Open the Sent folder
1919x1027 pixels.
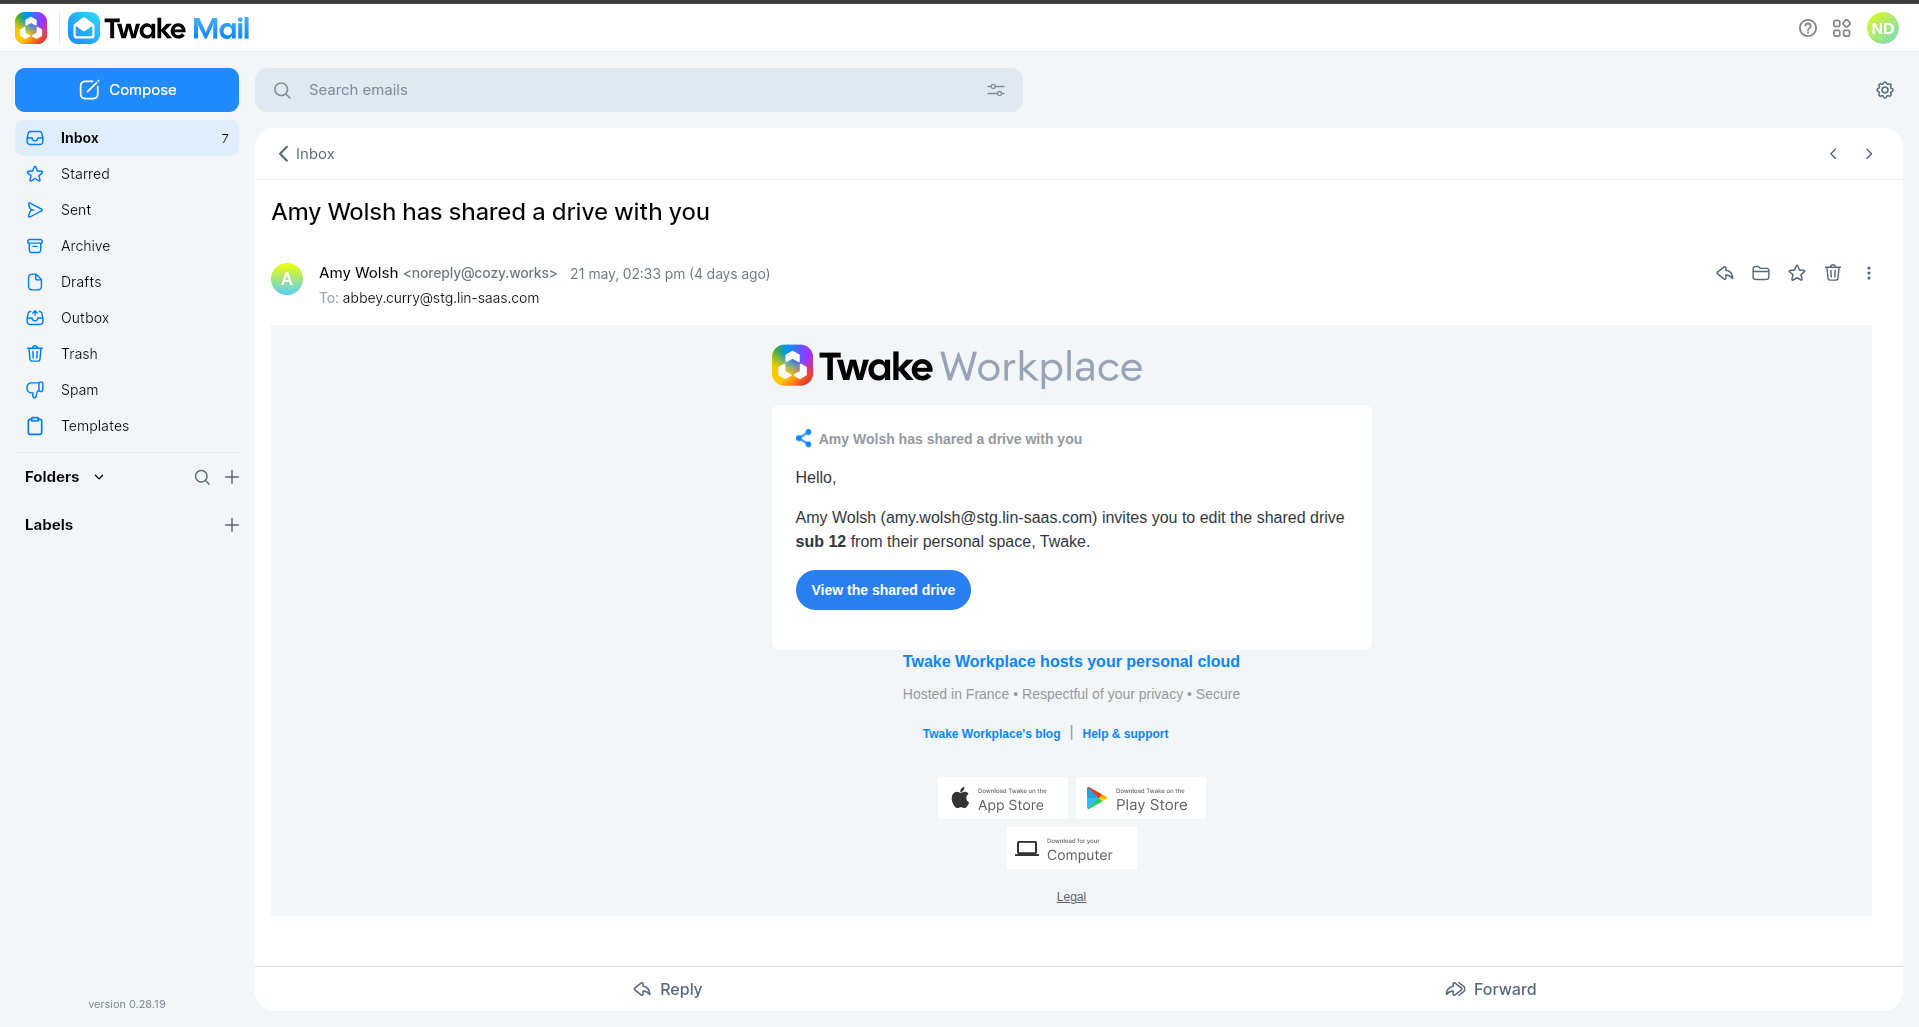[127, 210]
